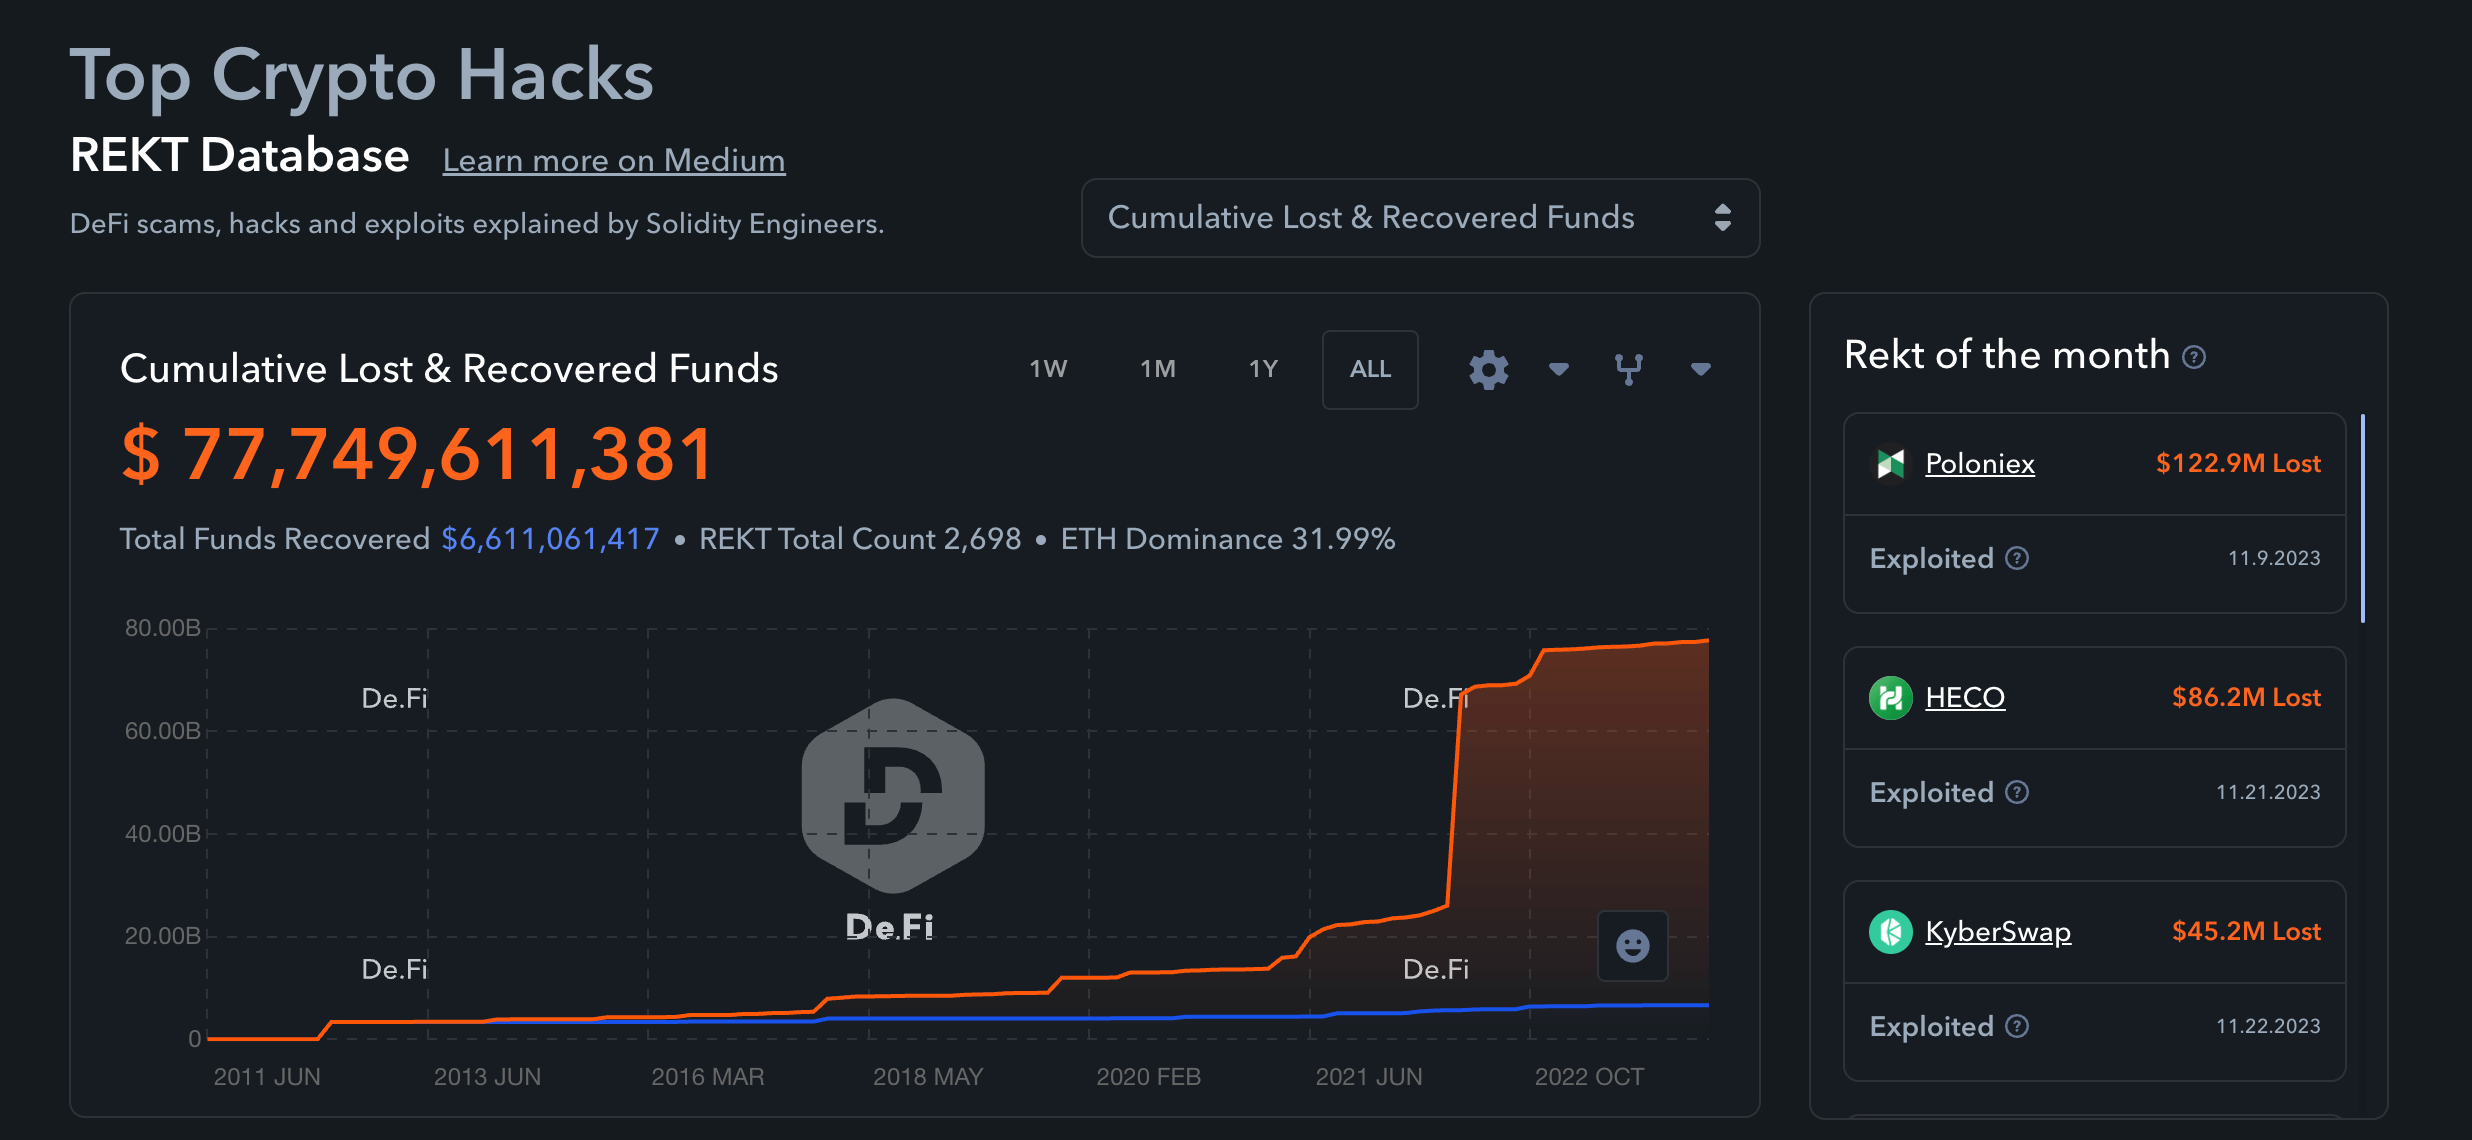Click the 11.21.2023 date
This screenshot has height=1140, width=2472.
point(2268,792)
